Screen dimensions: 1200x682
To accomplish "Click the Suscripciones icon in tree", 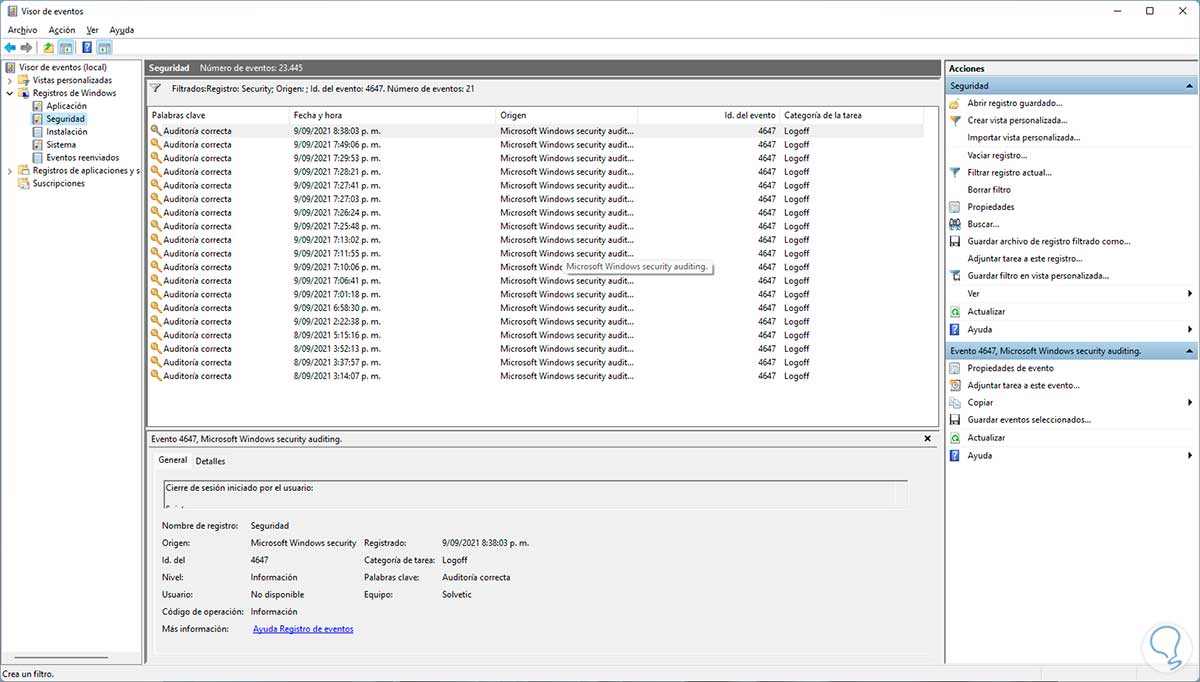I will [24, 184].
